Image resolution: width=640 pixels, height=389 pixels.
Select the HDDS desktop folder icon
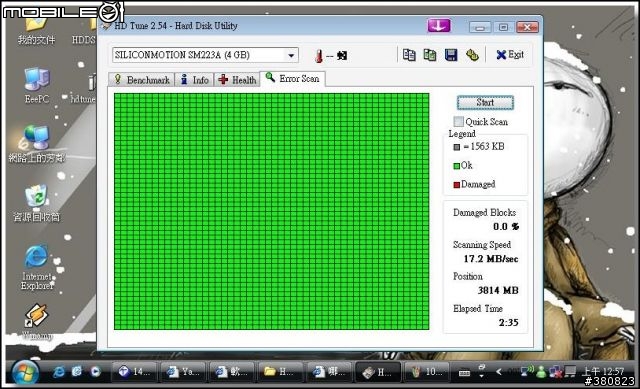click(84, 32)
